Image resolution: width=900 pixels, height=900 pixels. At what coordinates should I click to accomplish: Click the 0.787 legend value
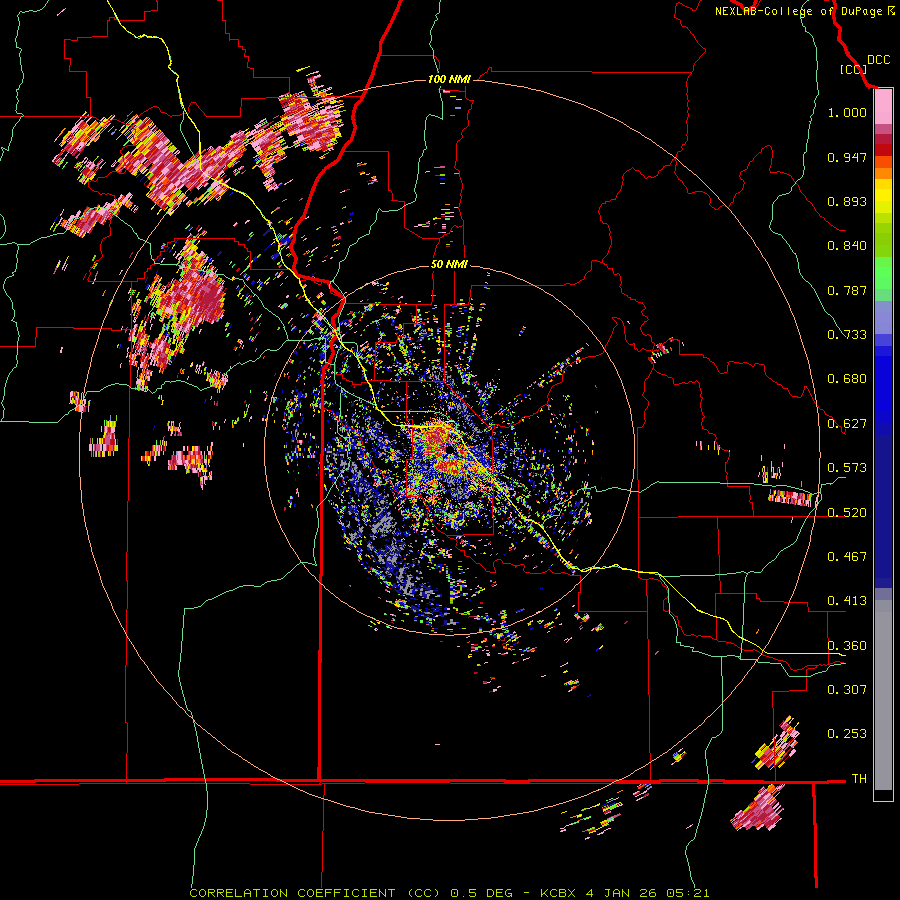[x=847, y=290]
